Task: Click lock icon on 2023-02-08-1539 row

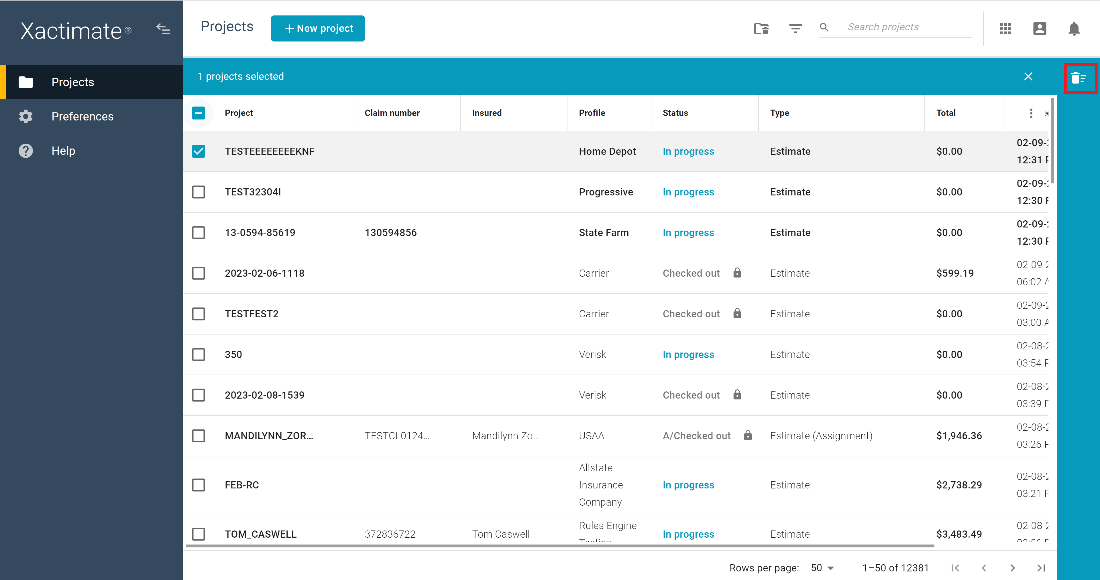Action: [x=737, y=395]
